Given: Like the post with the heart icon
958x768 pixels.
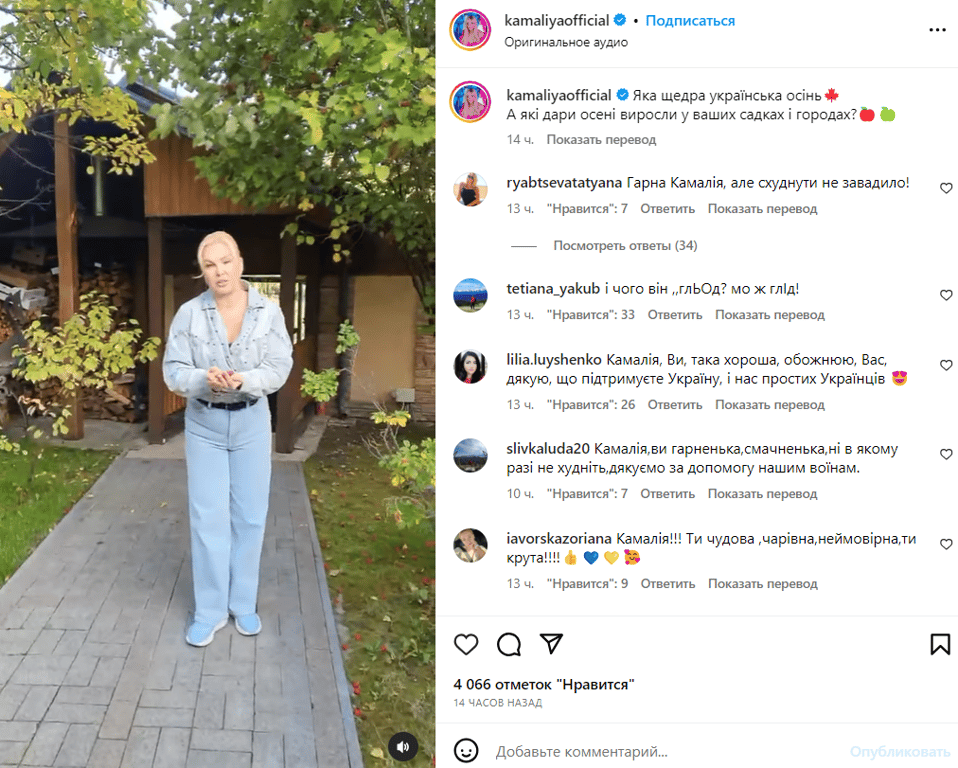Looking at the screenshot, I should tap(466, 644).
